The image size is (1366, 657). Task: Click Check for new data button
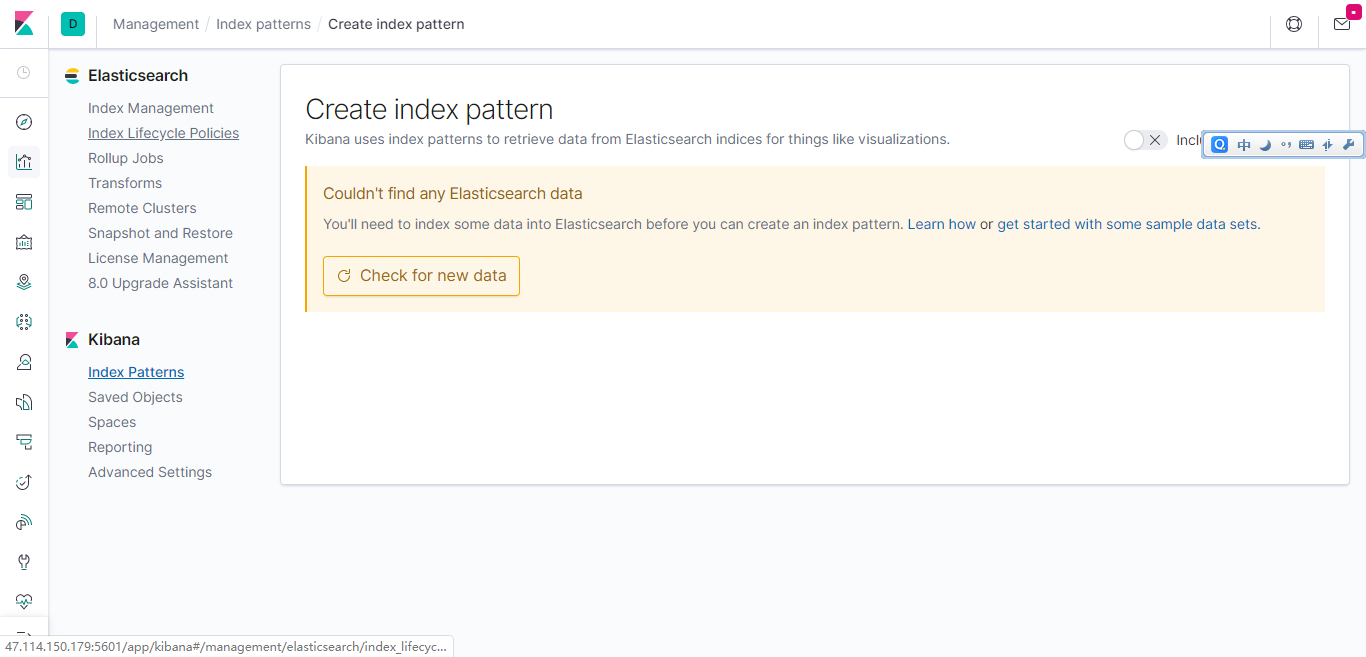coord(421,276)
